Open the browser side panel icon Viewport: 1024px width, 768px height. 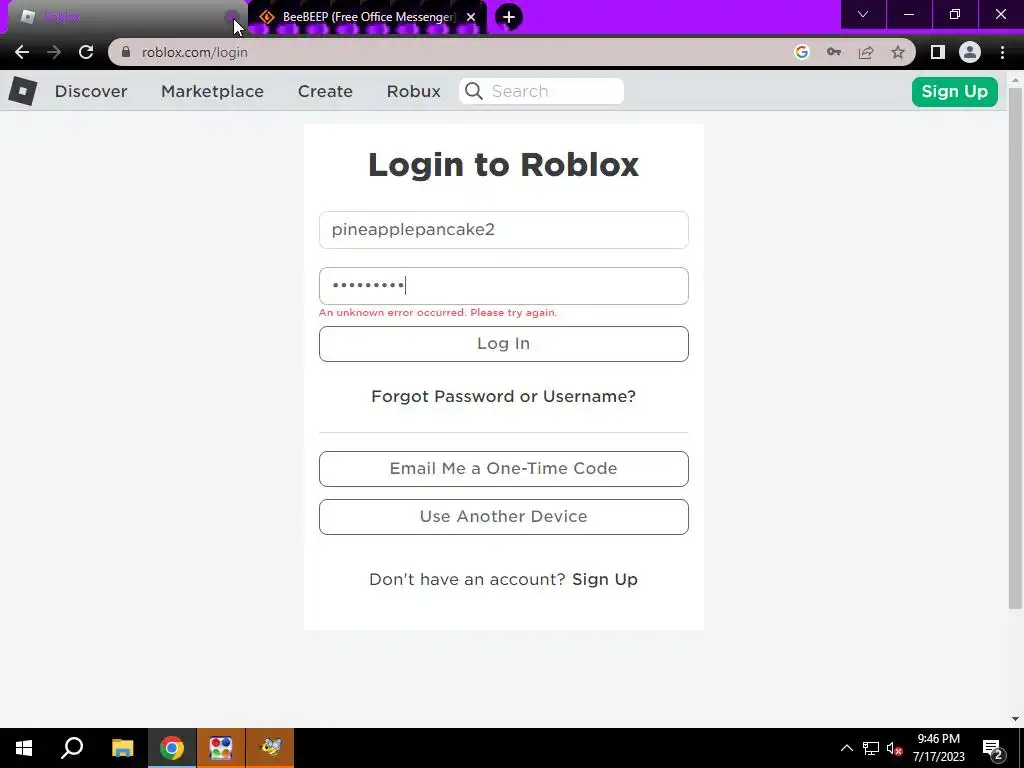click(937, 52)
